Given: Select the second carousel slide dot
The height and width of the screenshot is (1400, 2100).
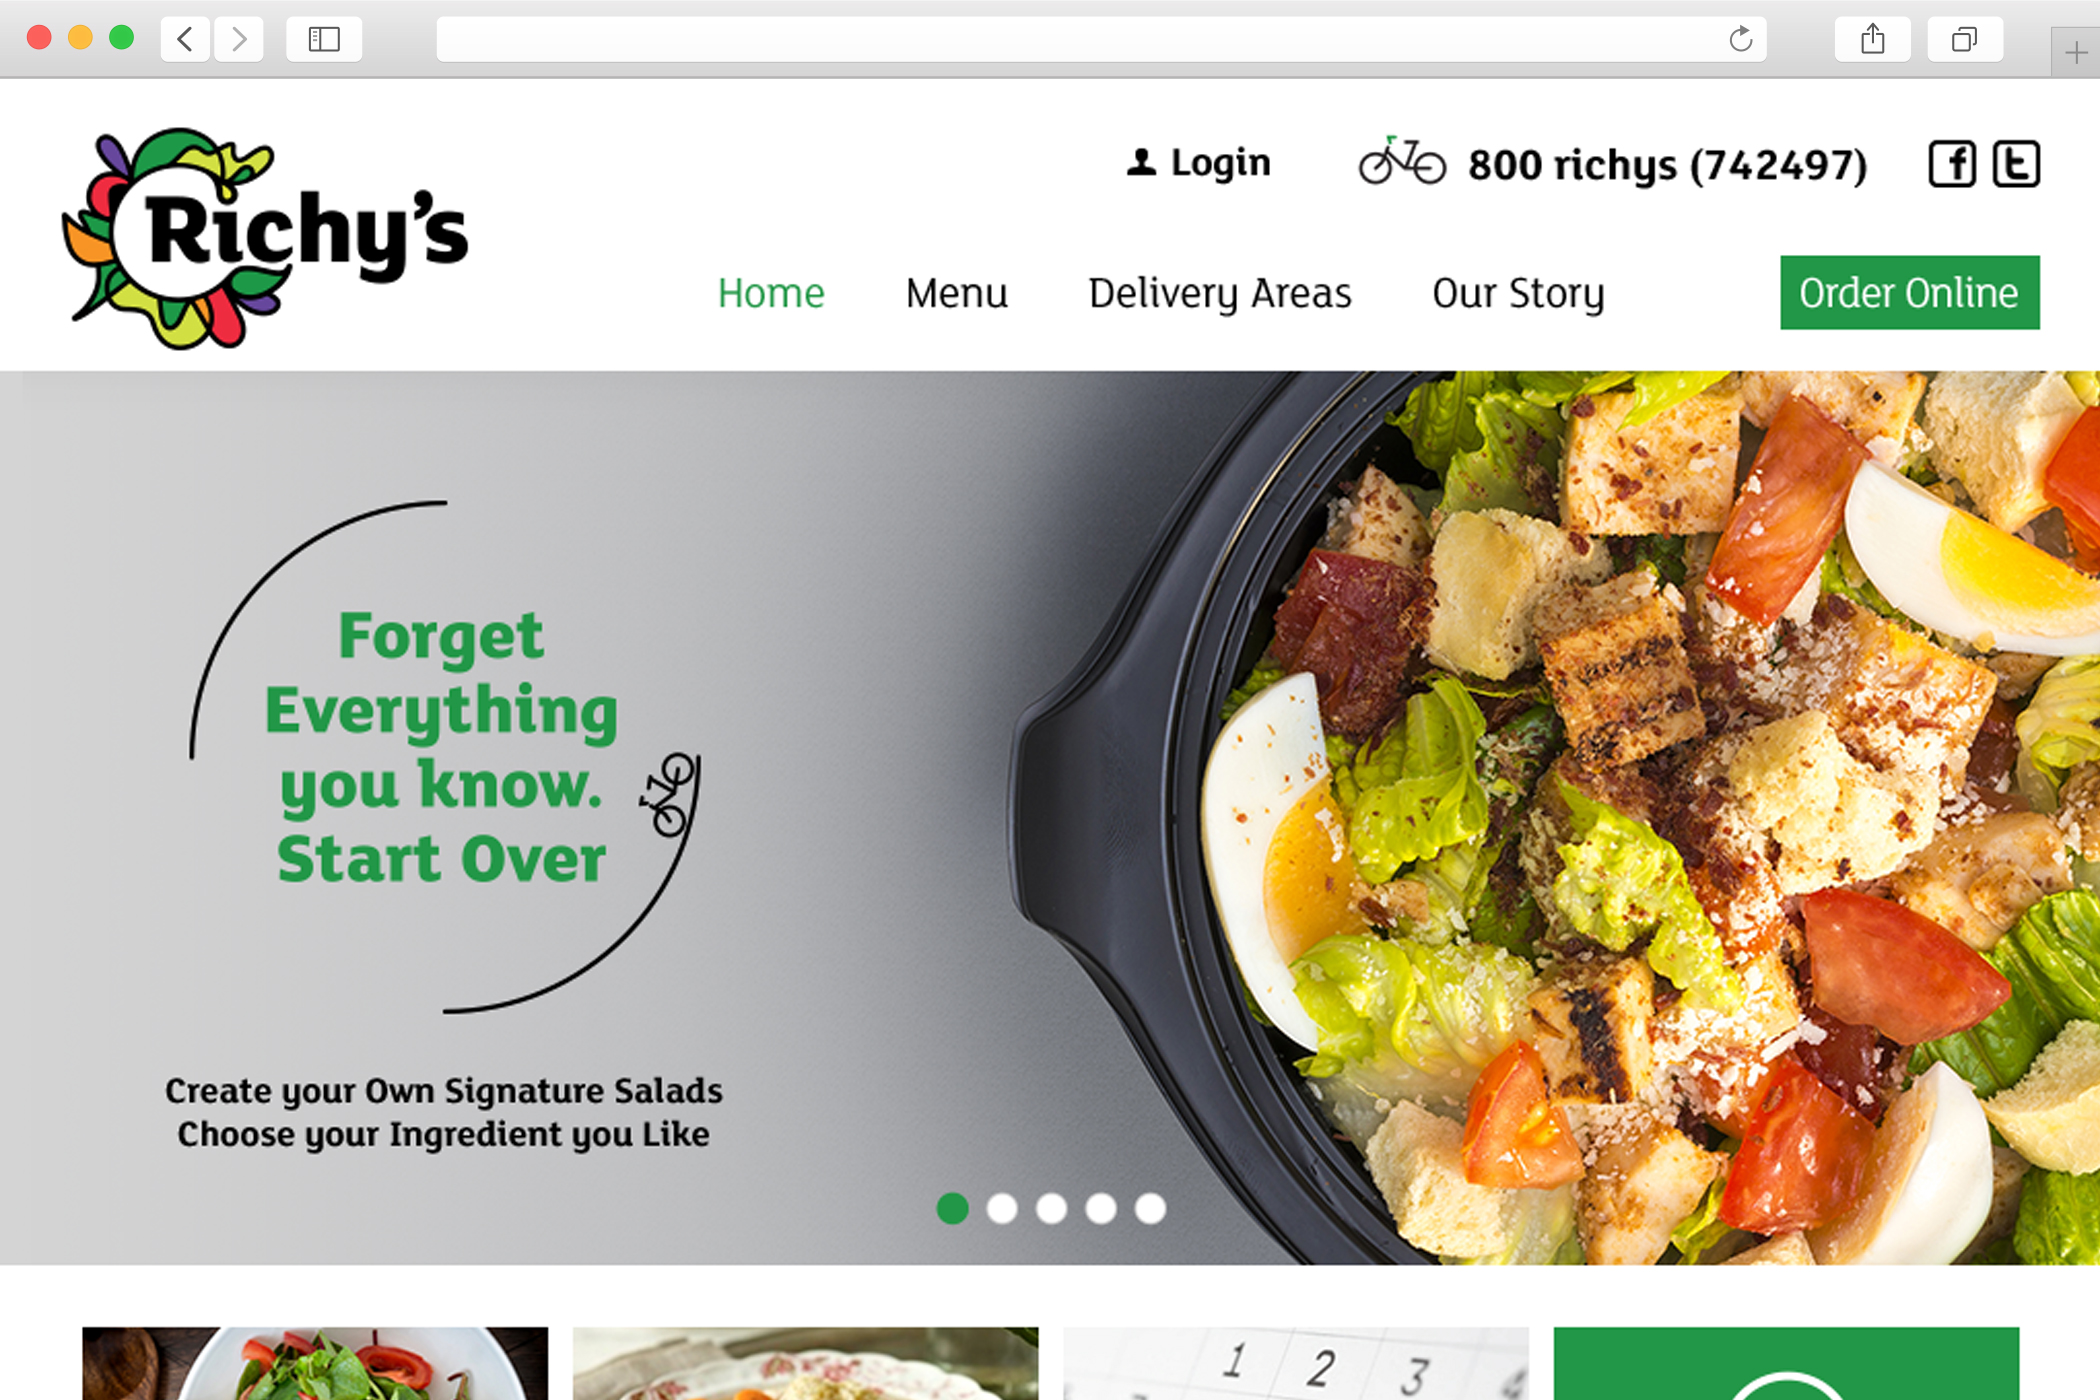Looking at the screenshot, I should tap(1002, 1208).
